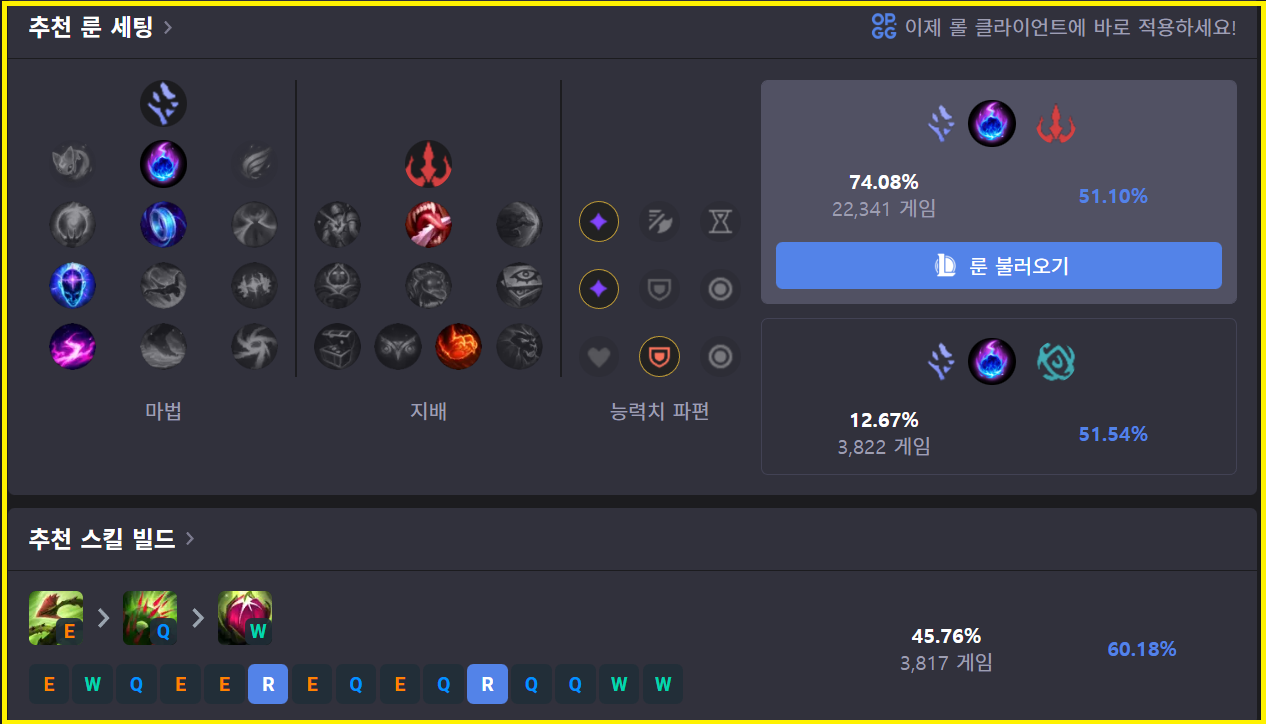Choose the hourglass ability haste shard
Screen dimensions: 1266x724
coord(720,222)
